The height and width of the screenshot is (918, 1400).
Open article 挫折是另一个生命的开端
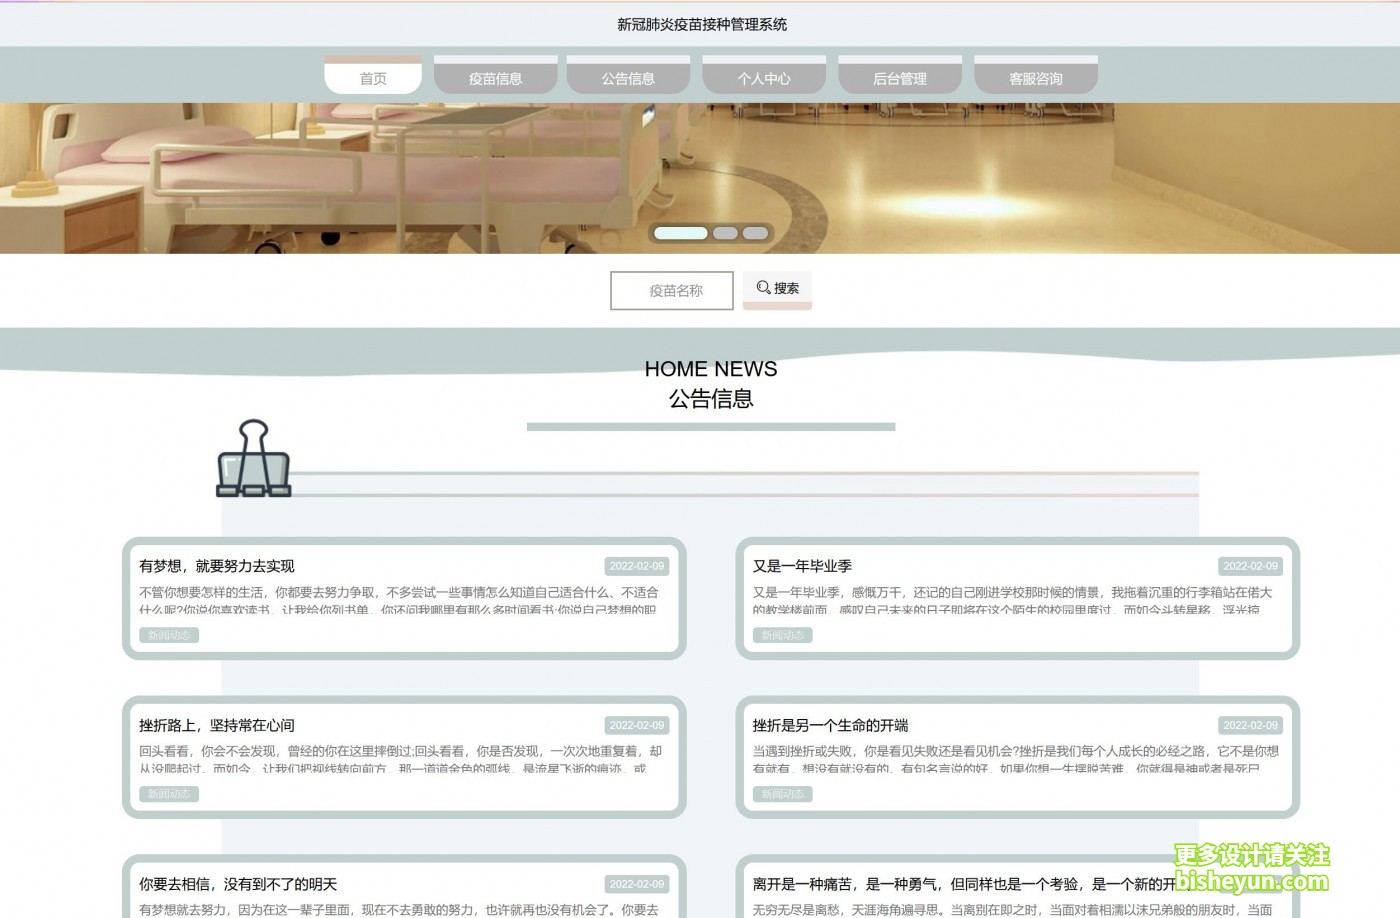pyautogui.click(x=830, y=725)
